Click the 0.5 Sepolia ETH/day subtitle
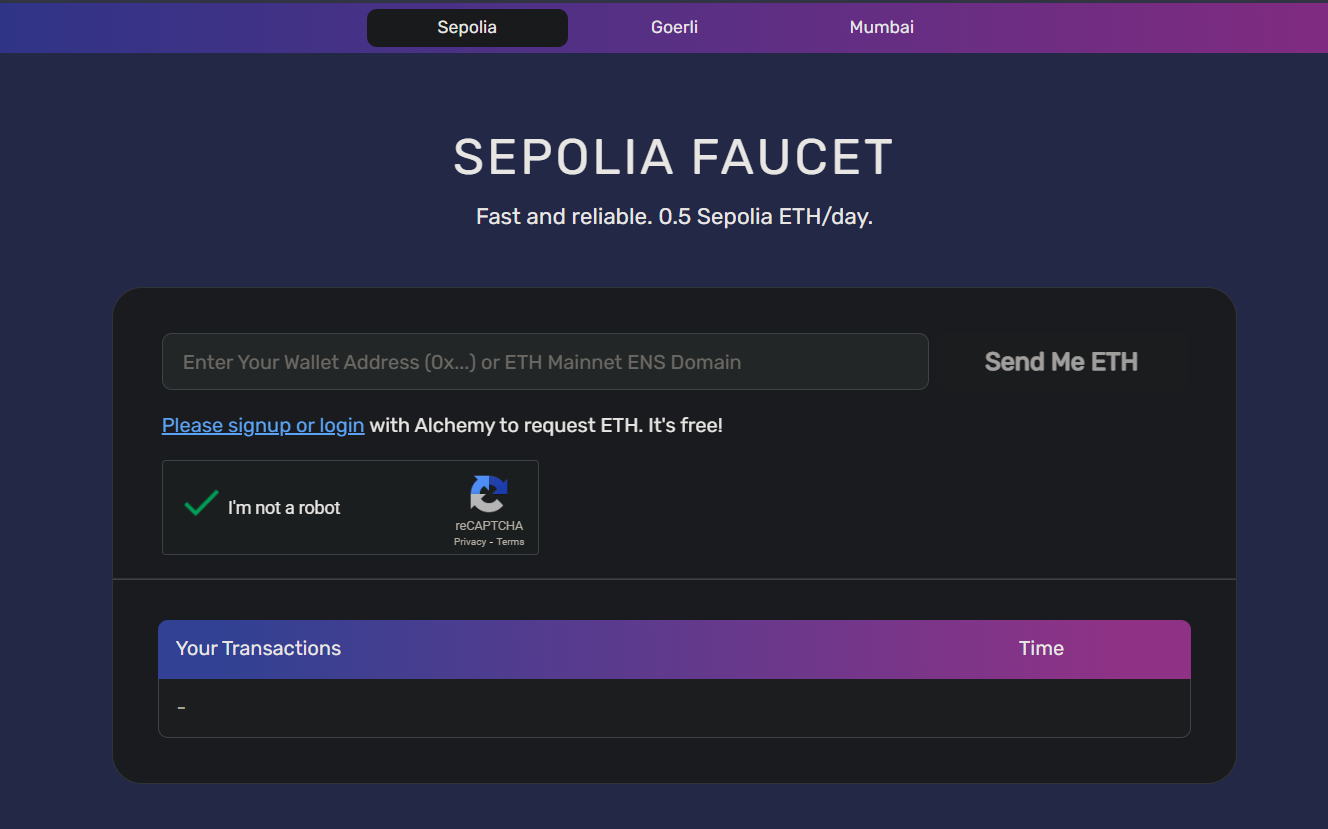The width and height of the screenshot is (1328, 829). point(675,216)
